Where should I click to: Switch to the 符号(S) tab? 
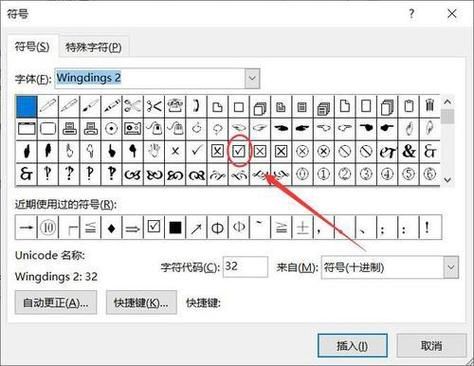[32, 47]
